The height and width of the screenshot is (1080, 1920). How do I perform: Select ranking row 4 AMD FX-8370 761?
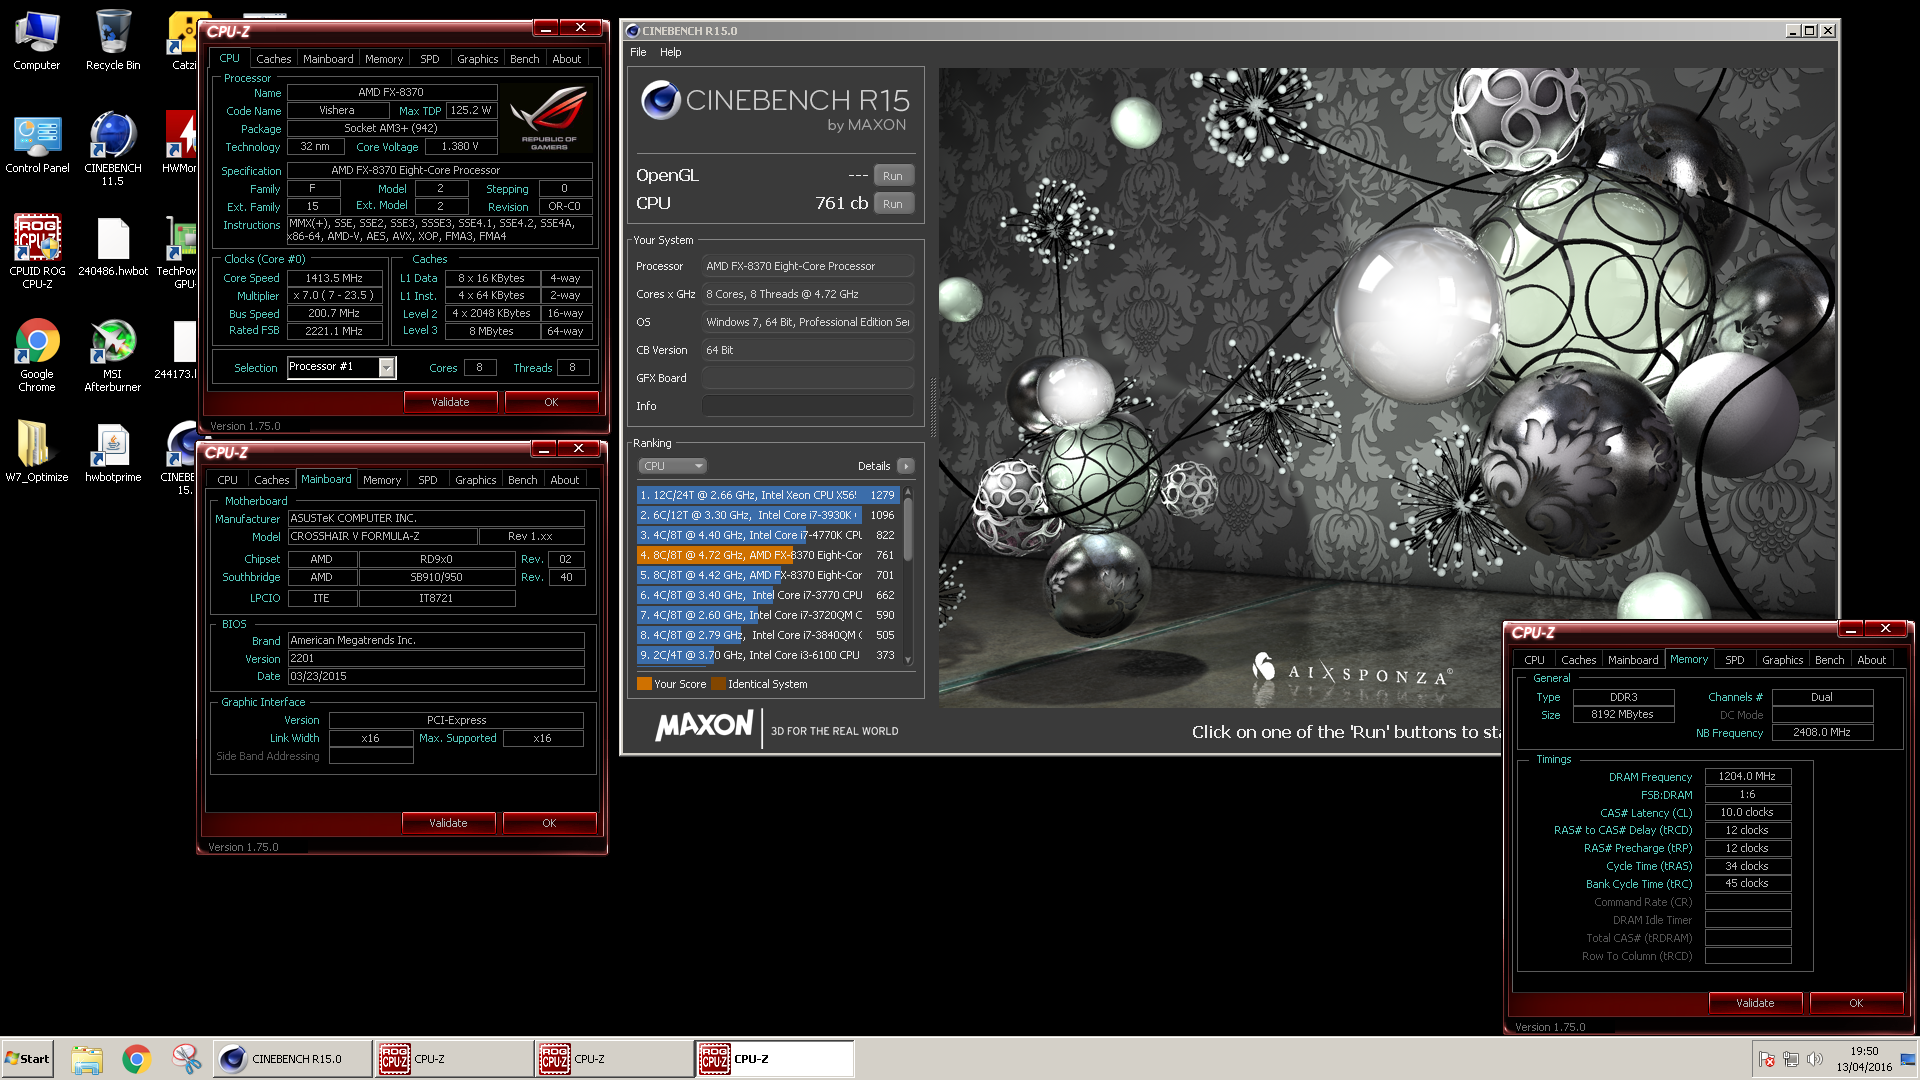click(x=768, y=555)
